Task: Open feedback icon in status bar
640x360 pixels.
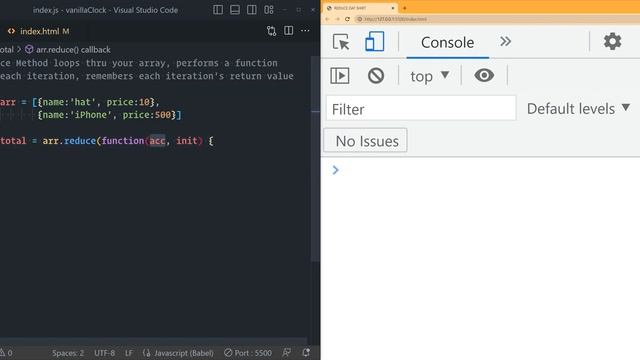Action: 287,353
